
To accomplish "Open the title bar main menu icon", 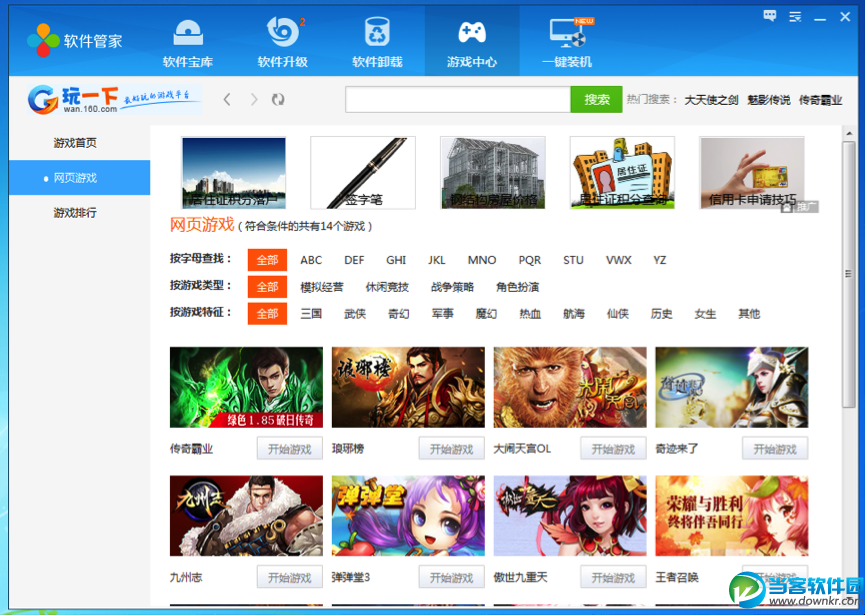I will pos(795,17).
